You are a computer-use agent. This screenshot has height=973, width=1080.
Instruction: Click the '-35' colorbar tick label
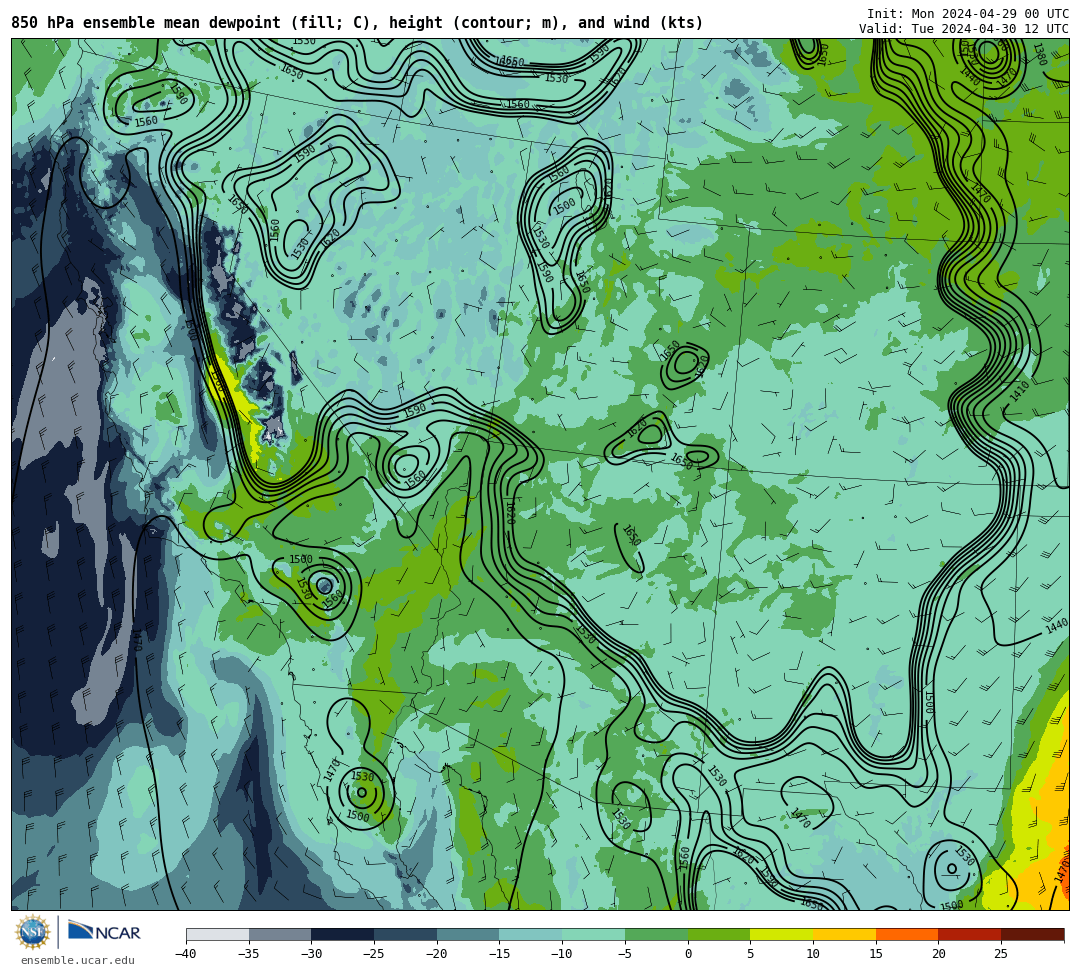pyautogui.click(x=249, y=954)
